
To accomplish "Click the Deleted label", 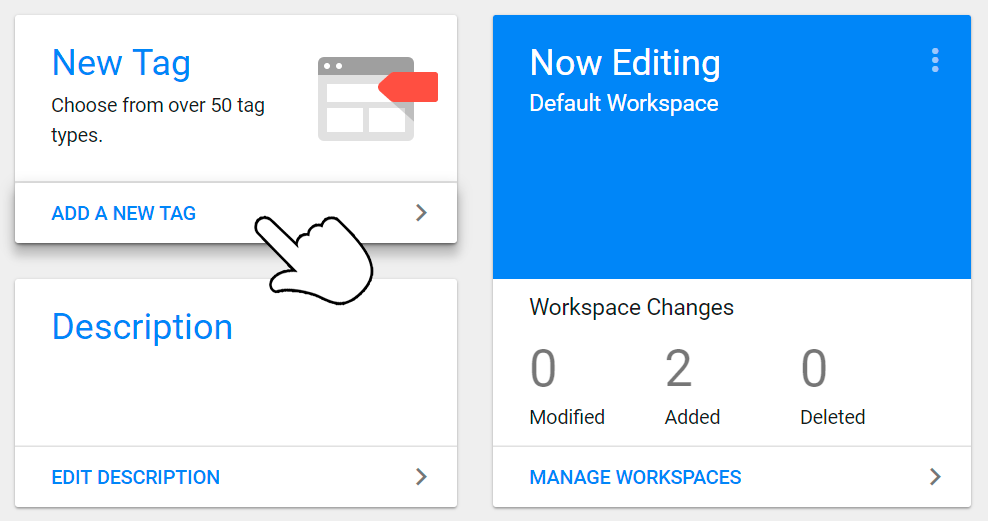I will click(x=832, y=417).
